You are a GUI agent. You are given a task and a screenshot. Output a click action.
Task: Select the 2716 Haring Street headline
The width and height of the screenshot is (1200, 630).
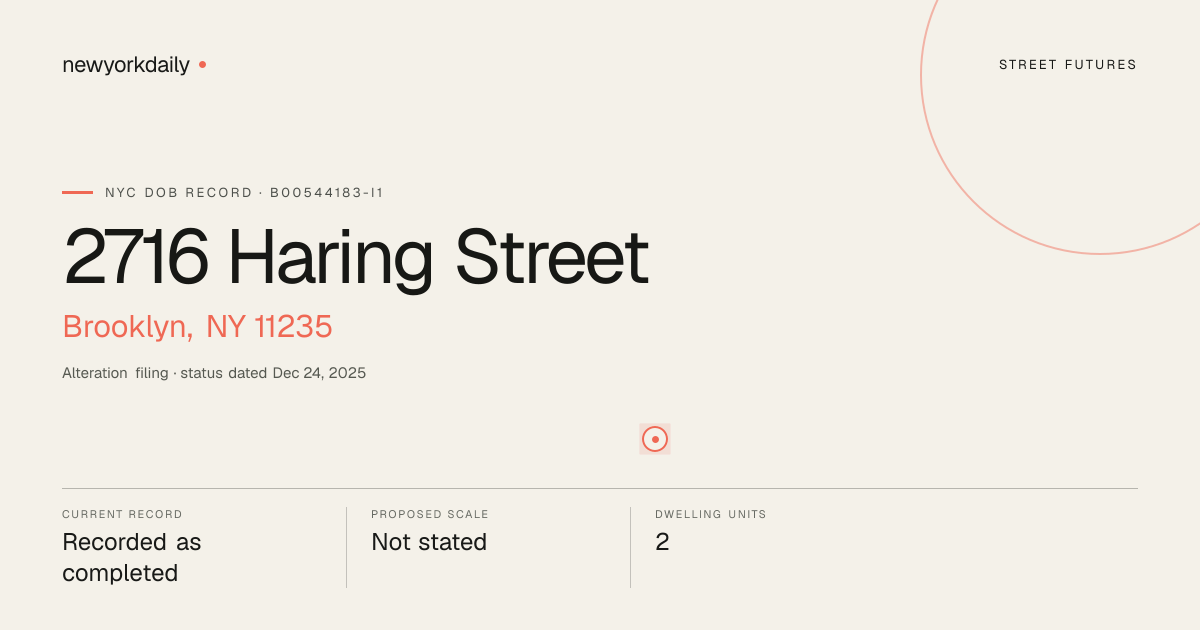(356, 257)
